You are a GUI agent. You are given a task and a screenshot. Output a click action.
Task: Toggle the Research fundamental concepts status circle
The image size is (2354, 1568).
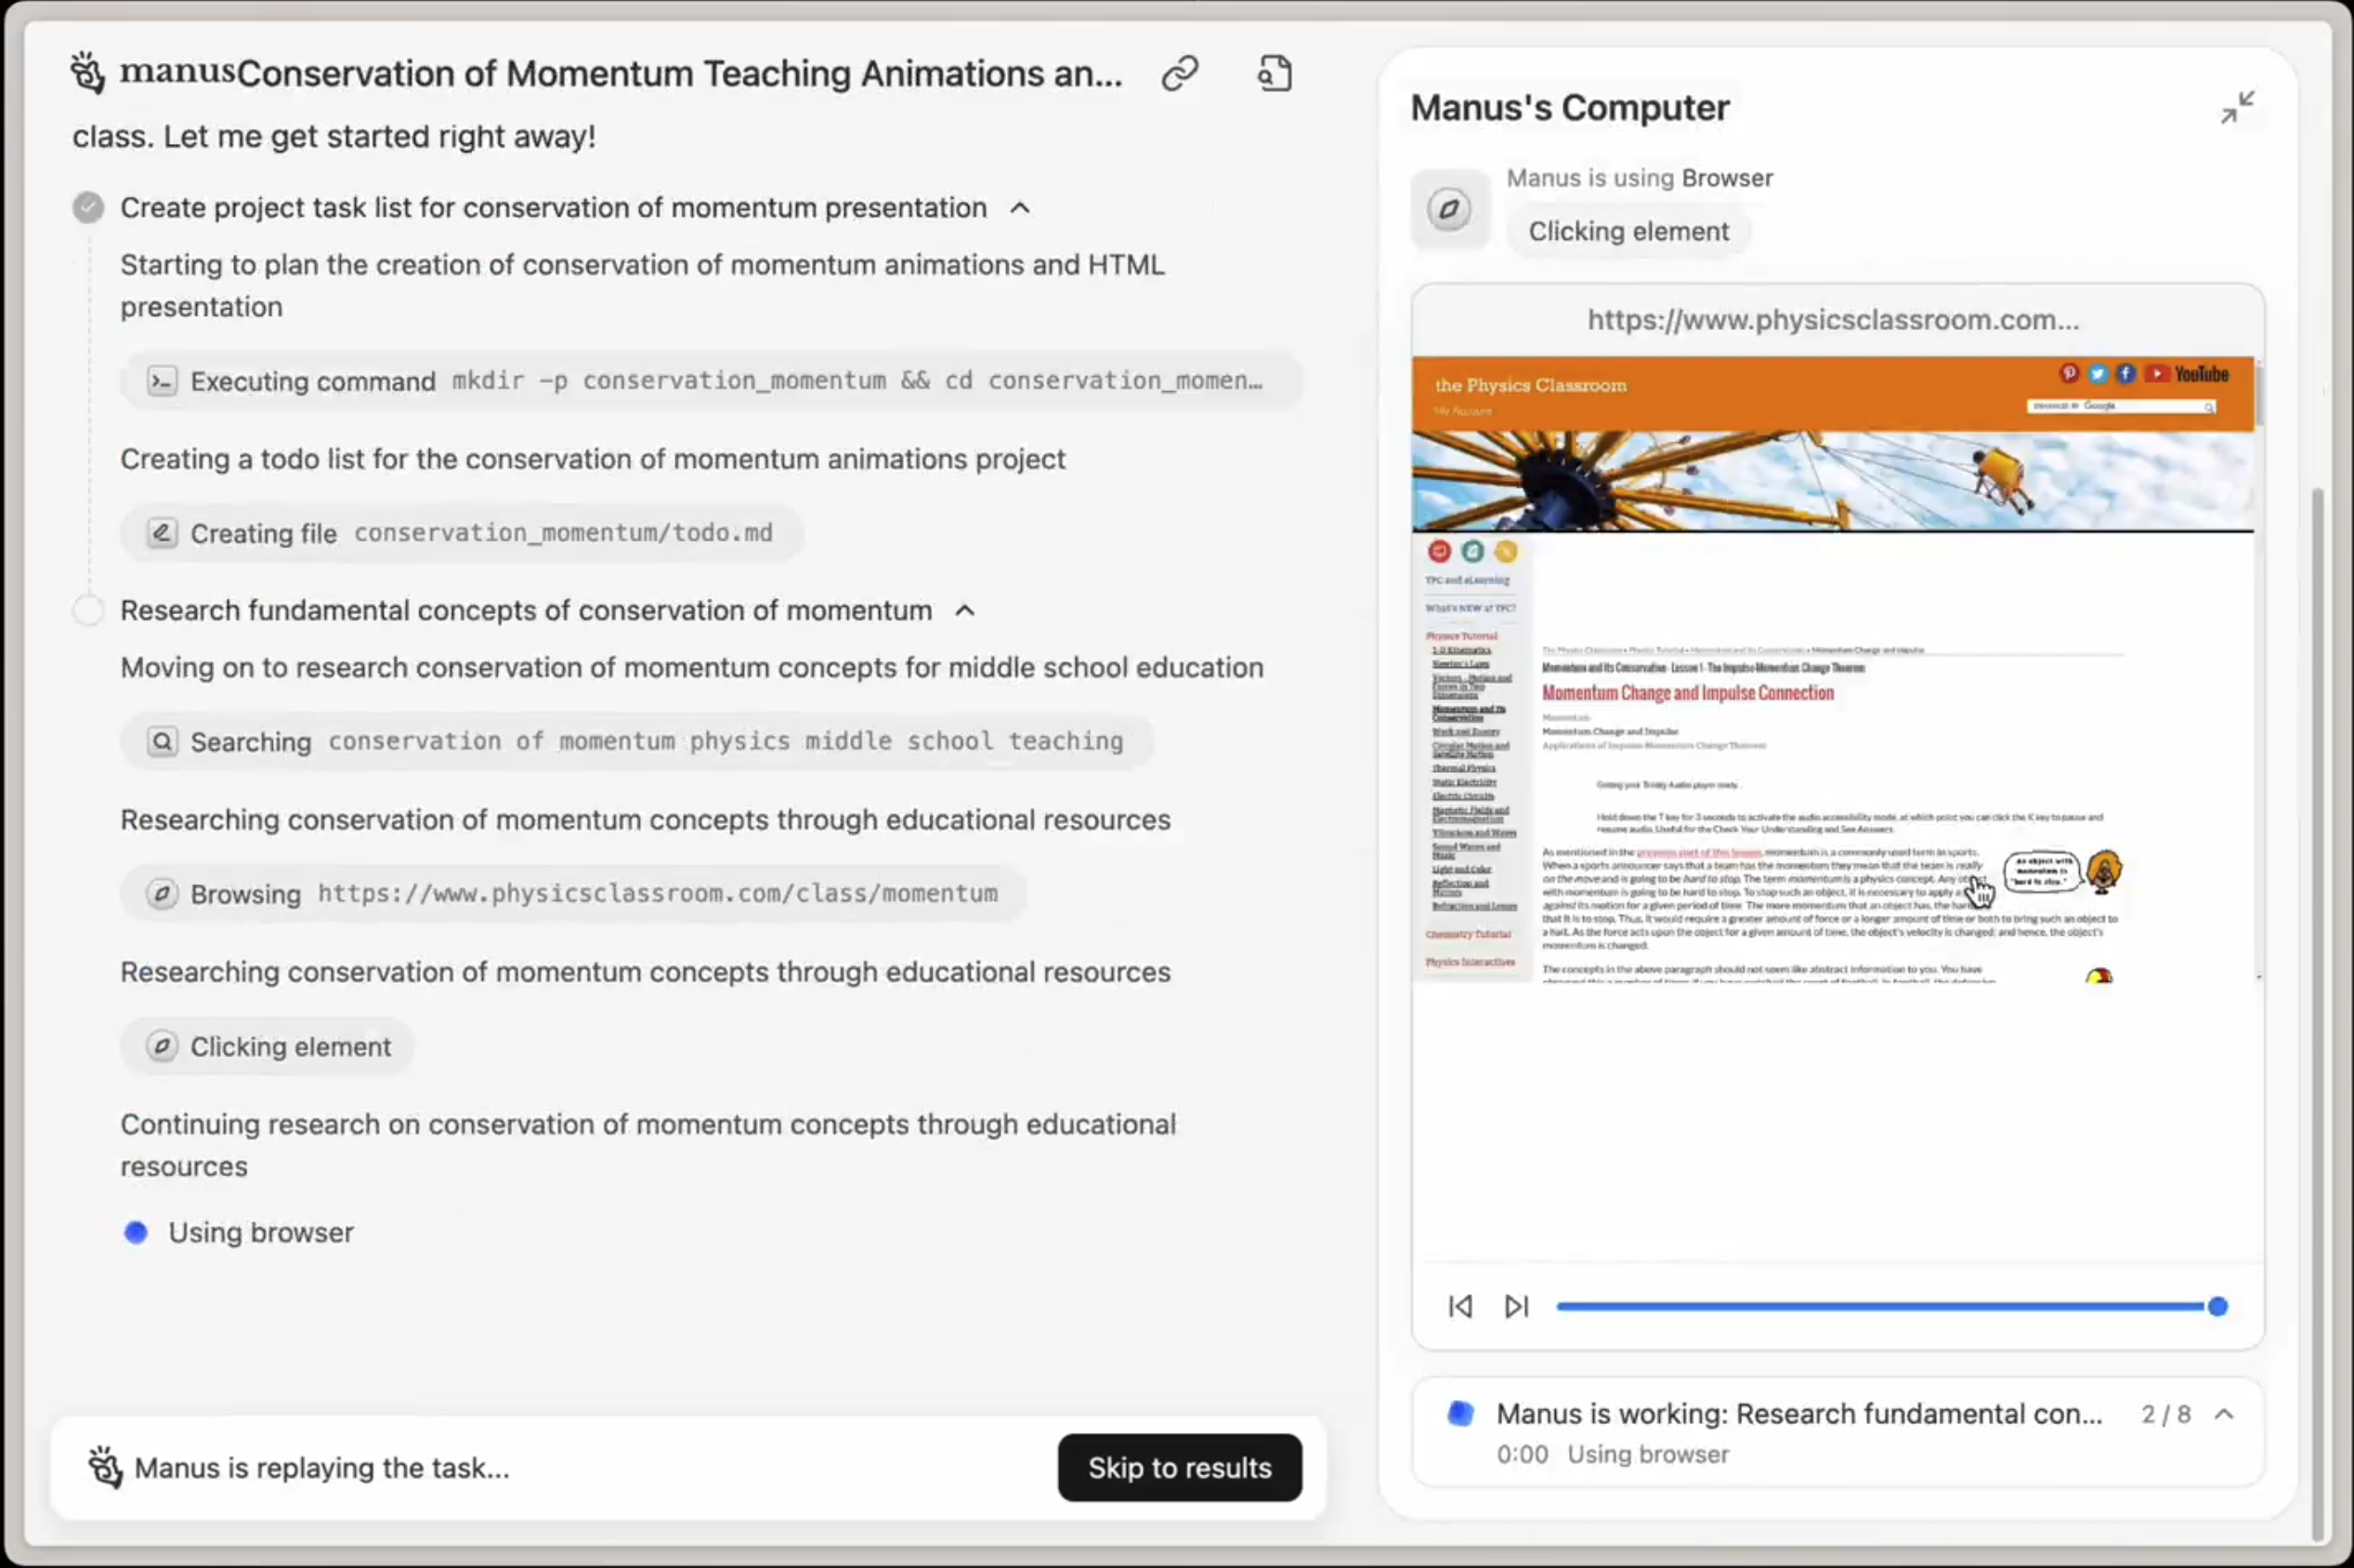click(x=88, y=610)
